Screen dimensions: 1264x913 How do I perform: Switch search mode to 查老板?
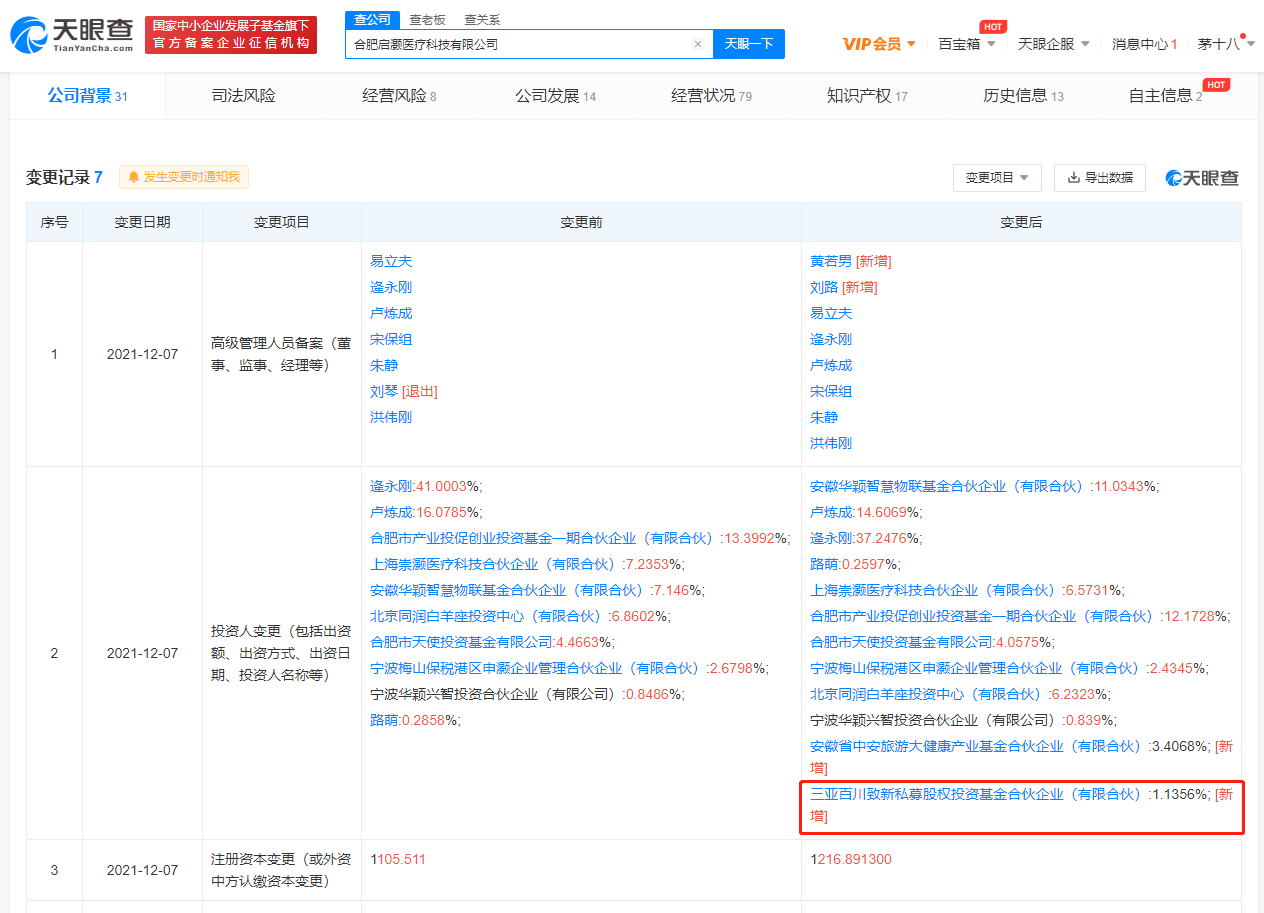pyautogui.click(x=427, y=20)
